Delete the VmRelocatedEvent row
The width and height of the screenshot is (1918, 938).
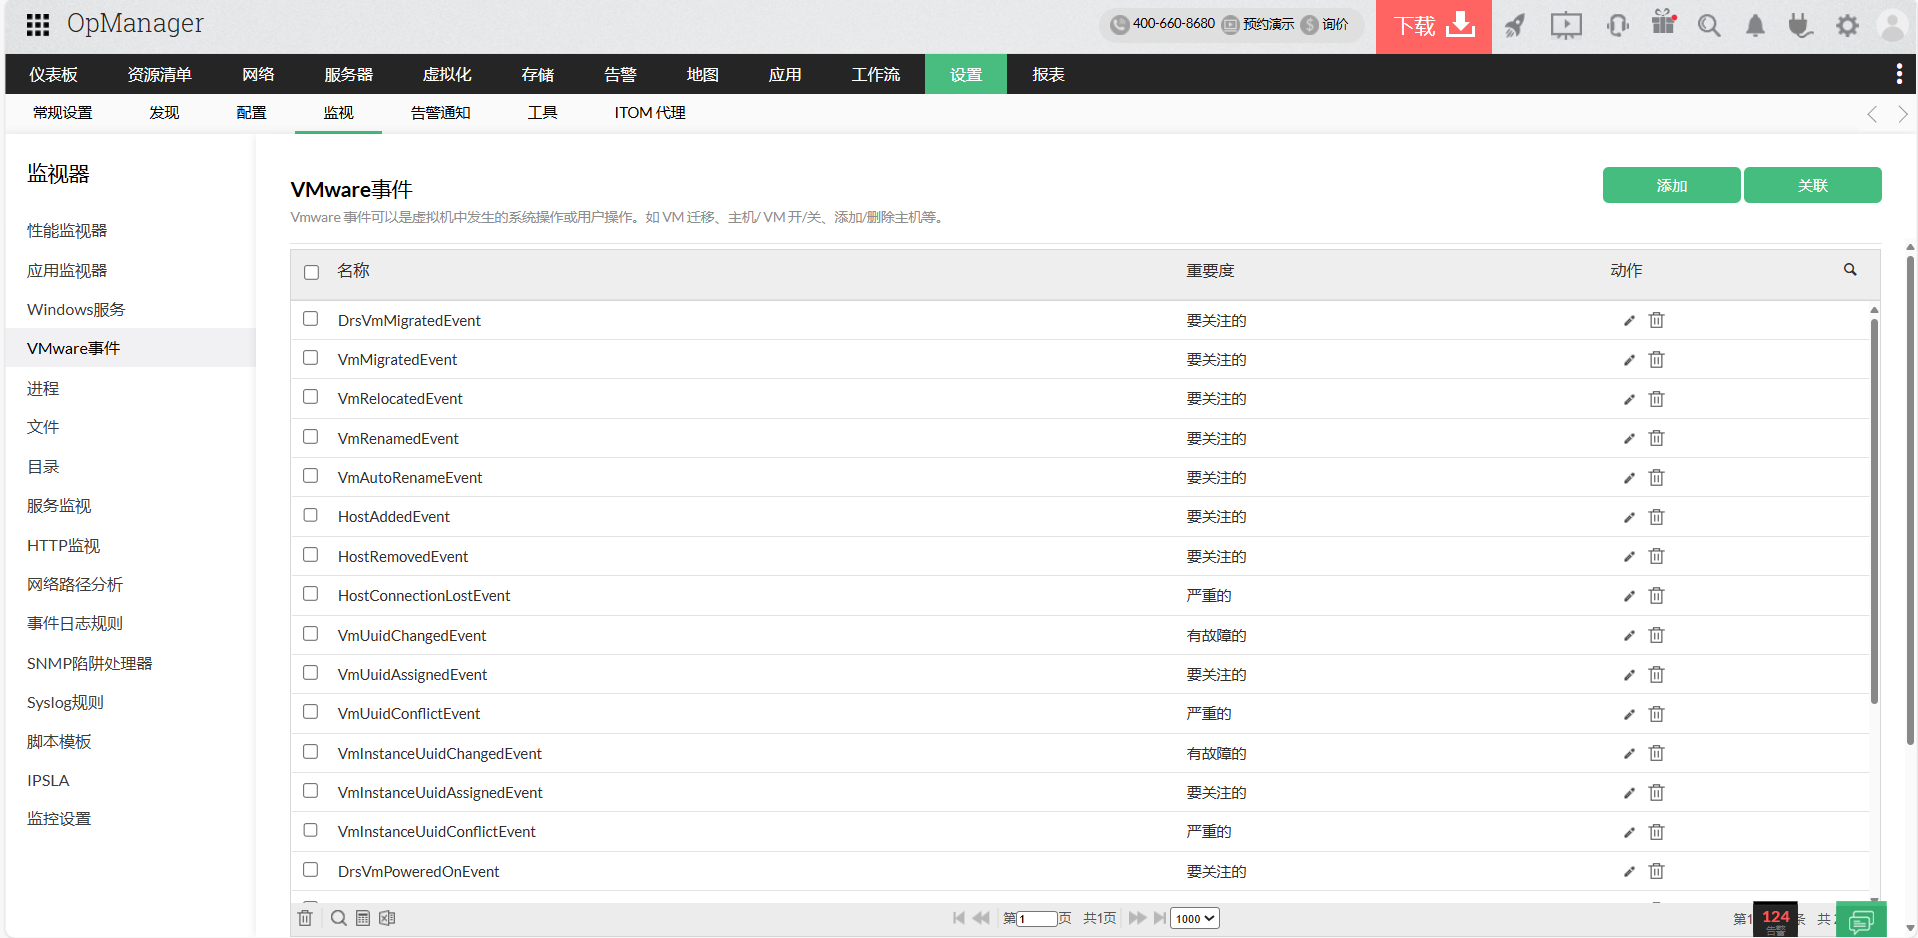1656,399
